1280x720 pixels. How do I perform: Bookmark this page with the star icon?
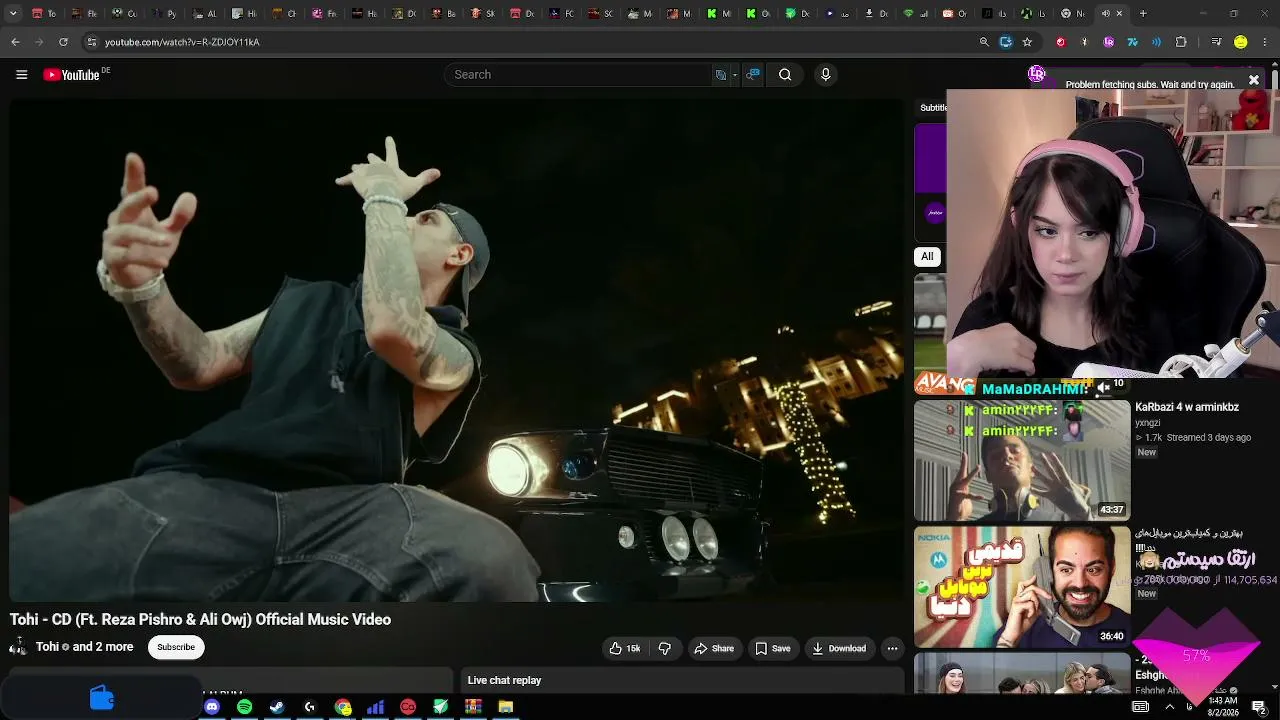click(1027, 42)
